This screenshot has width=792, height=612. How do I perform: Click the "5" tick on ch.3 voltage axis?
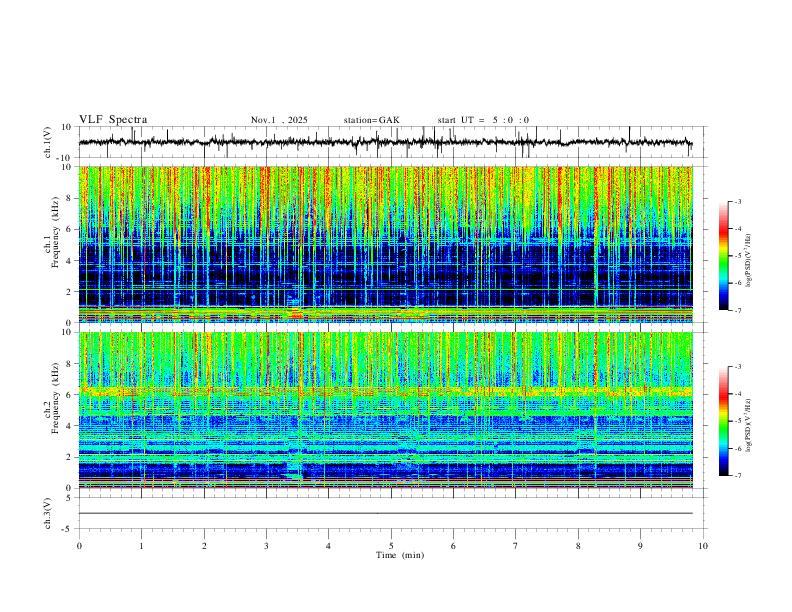tap(69, 498)
